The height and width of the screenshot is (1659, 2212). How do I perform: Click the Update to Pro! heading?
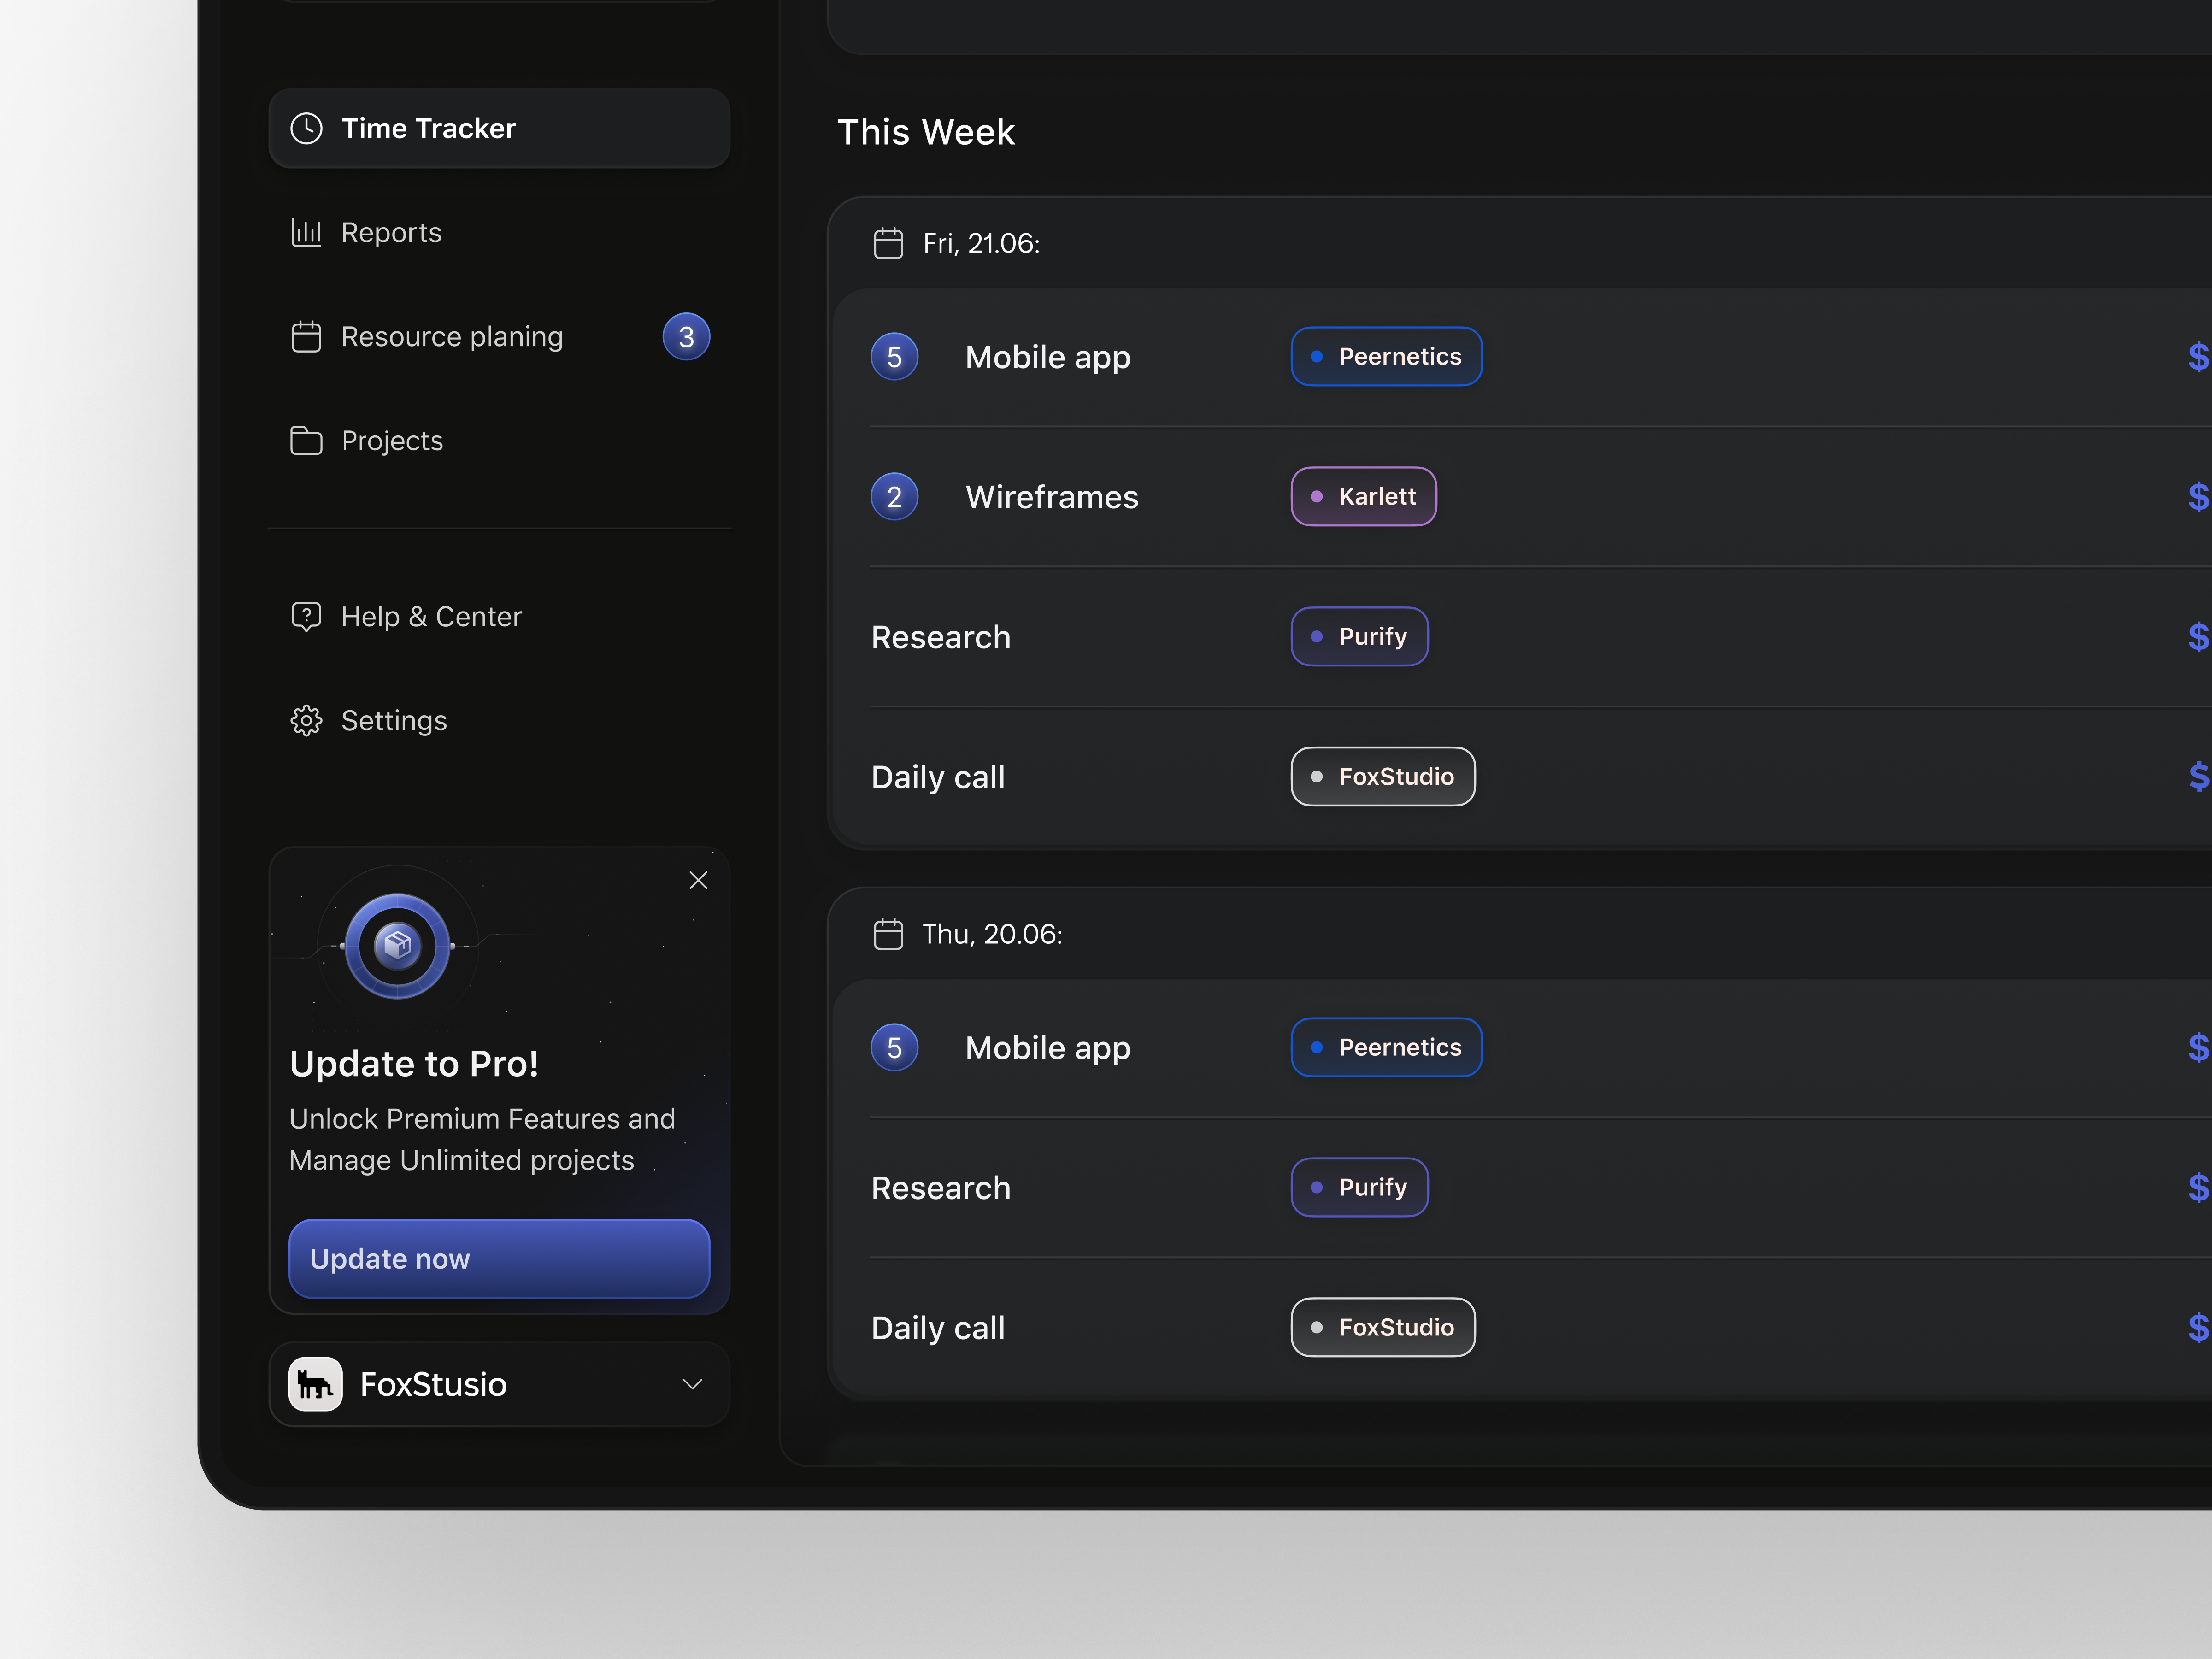pyautogui.click(x=414, y=1063)
